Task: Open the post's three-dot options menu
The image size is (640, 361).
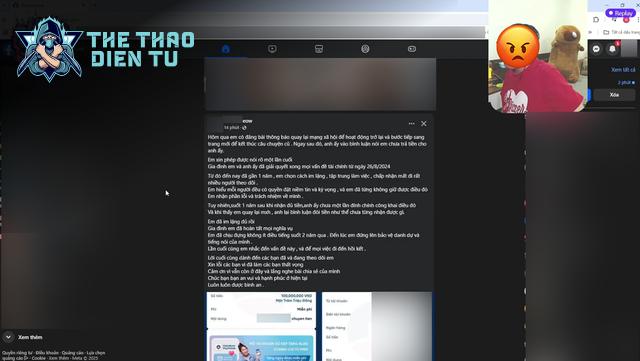Action: [411, 123]
